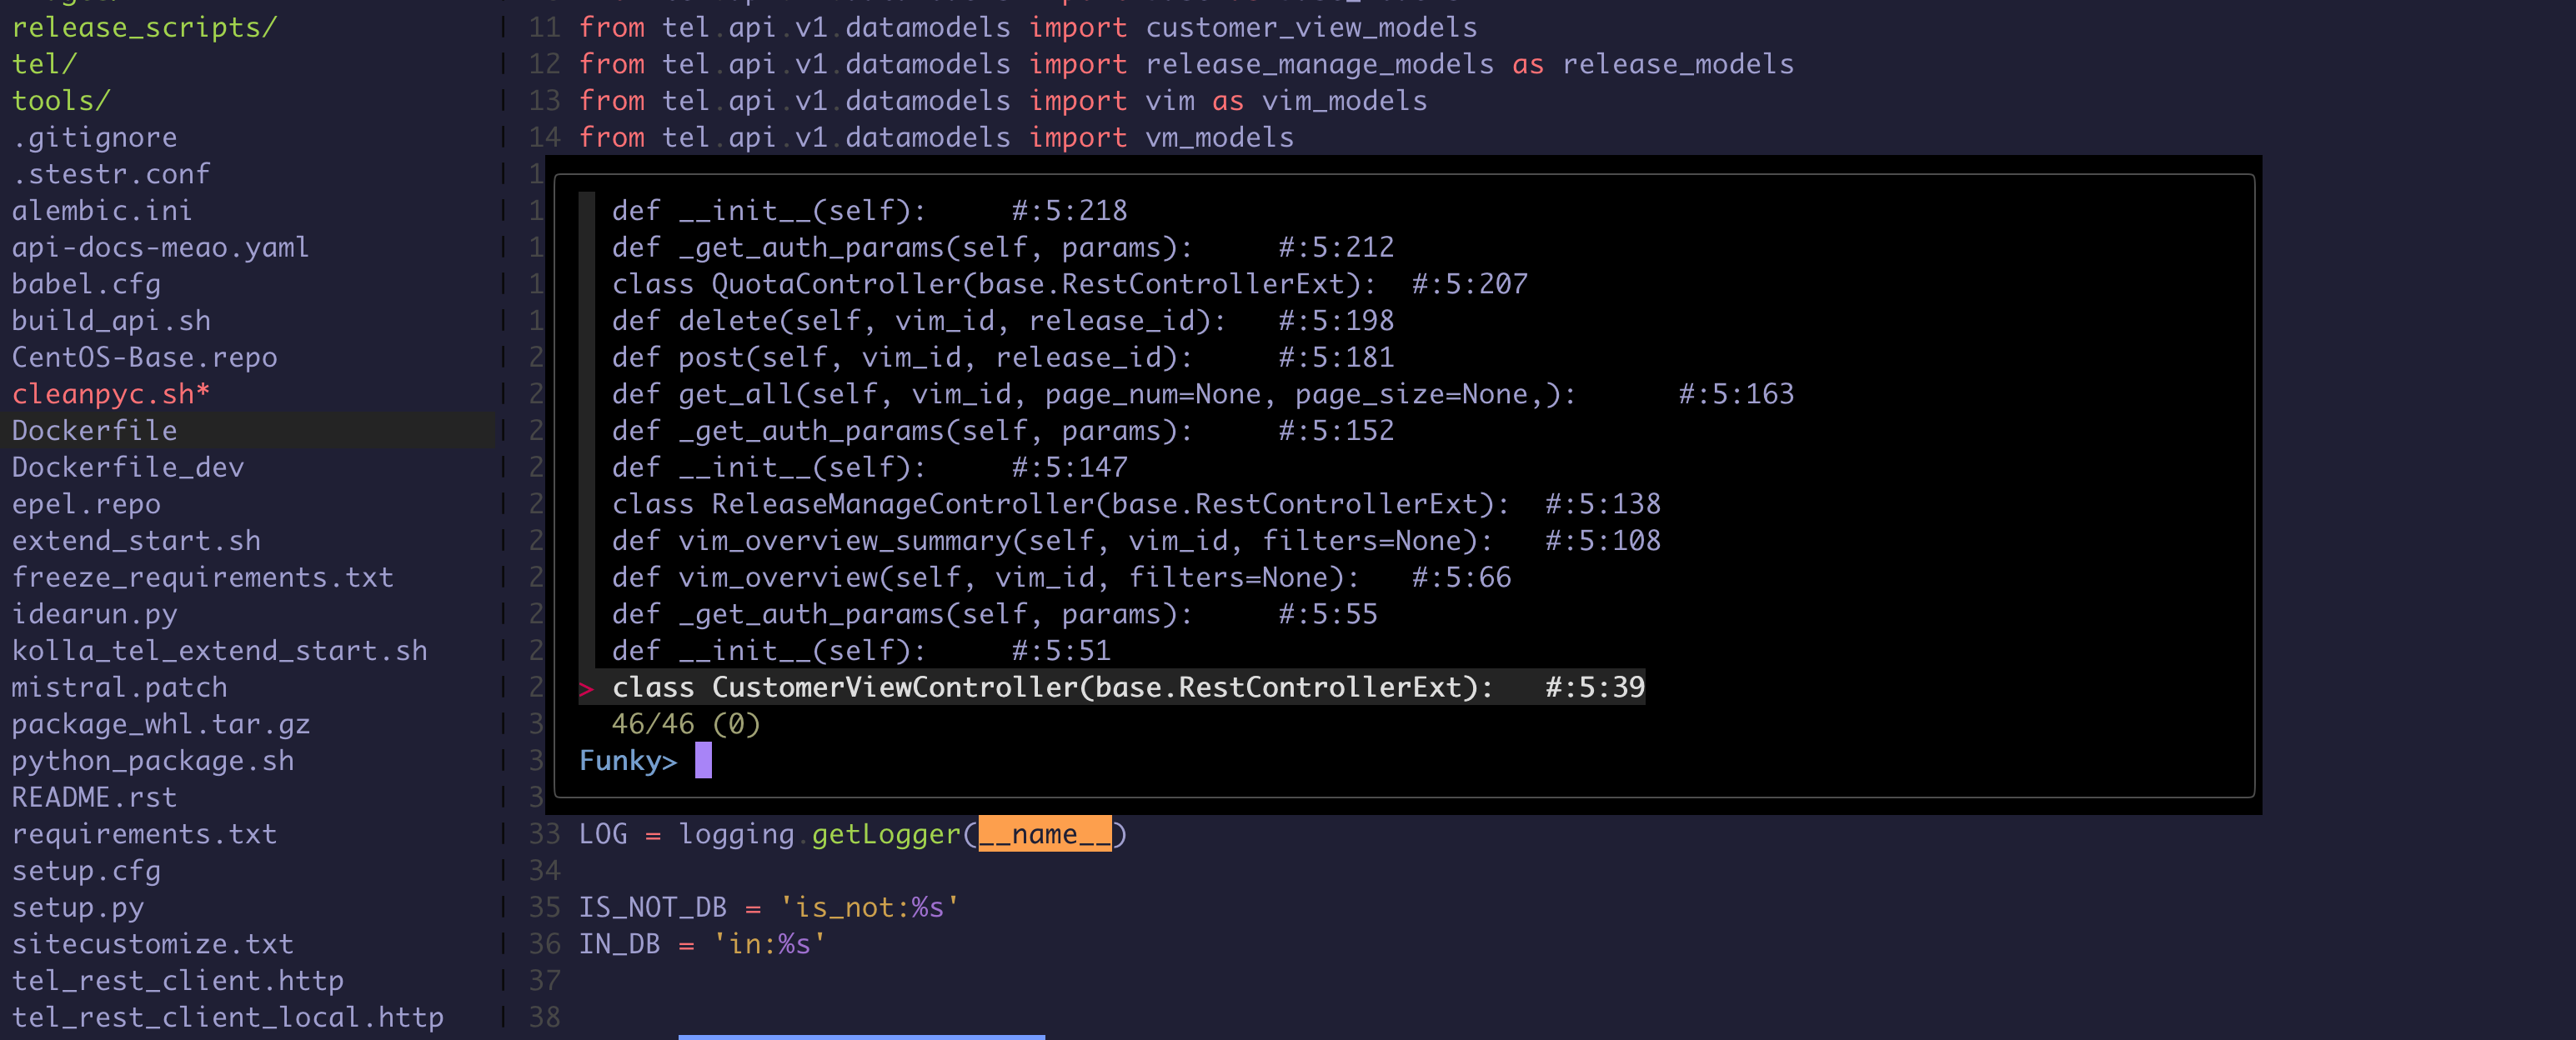2576x1040 pixels.
Task: Open cleanpyc.sh executable file
Action: [110, 395]
